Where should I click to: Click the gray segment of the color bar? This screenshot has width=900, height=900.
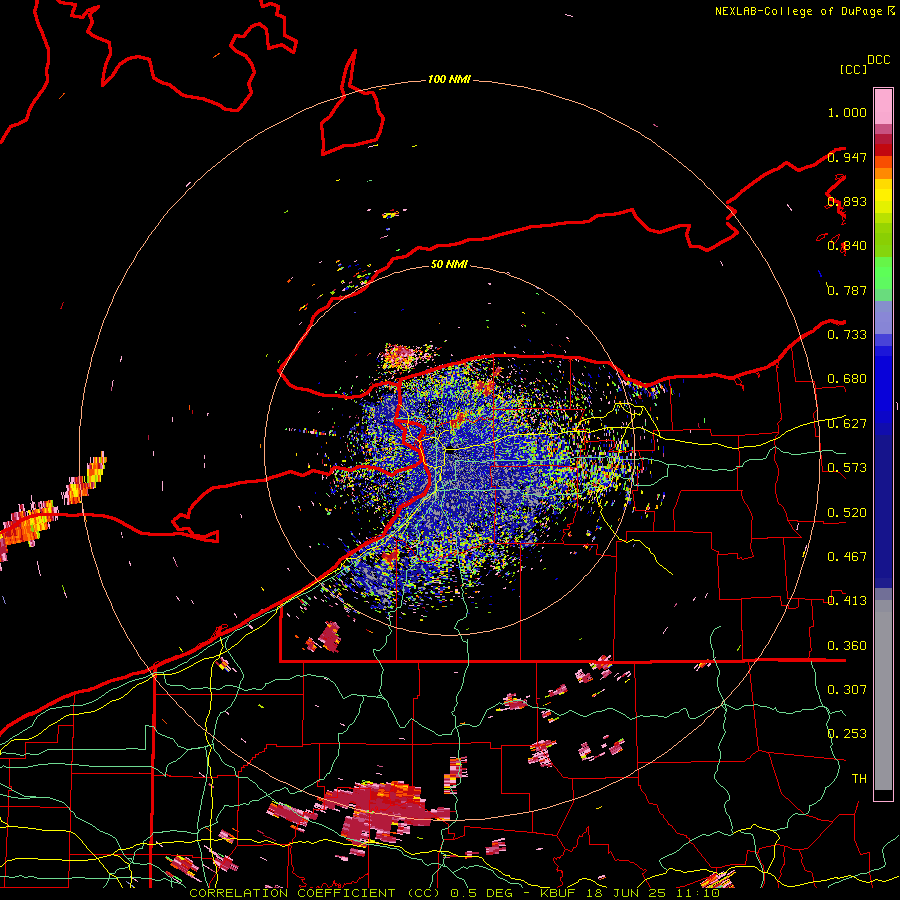pyautogui.click(x=883, y=695)
